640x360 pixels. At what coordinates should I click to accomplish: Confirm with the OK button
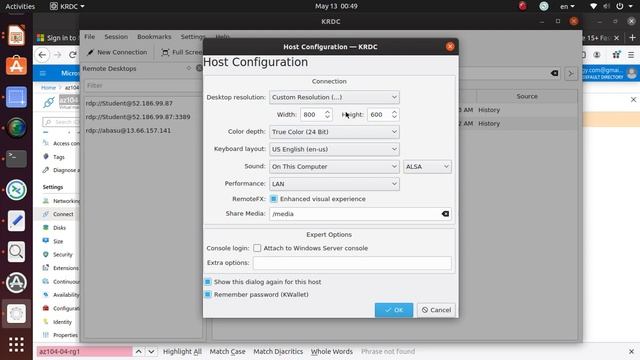394,310
